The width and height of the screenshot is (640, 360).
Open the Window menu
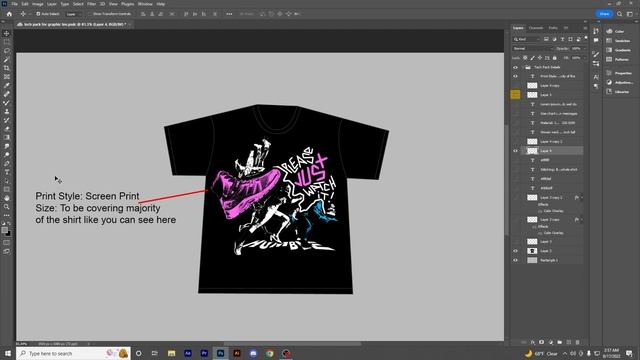pos(145,4)
